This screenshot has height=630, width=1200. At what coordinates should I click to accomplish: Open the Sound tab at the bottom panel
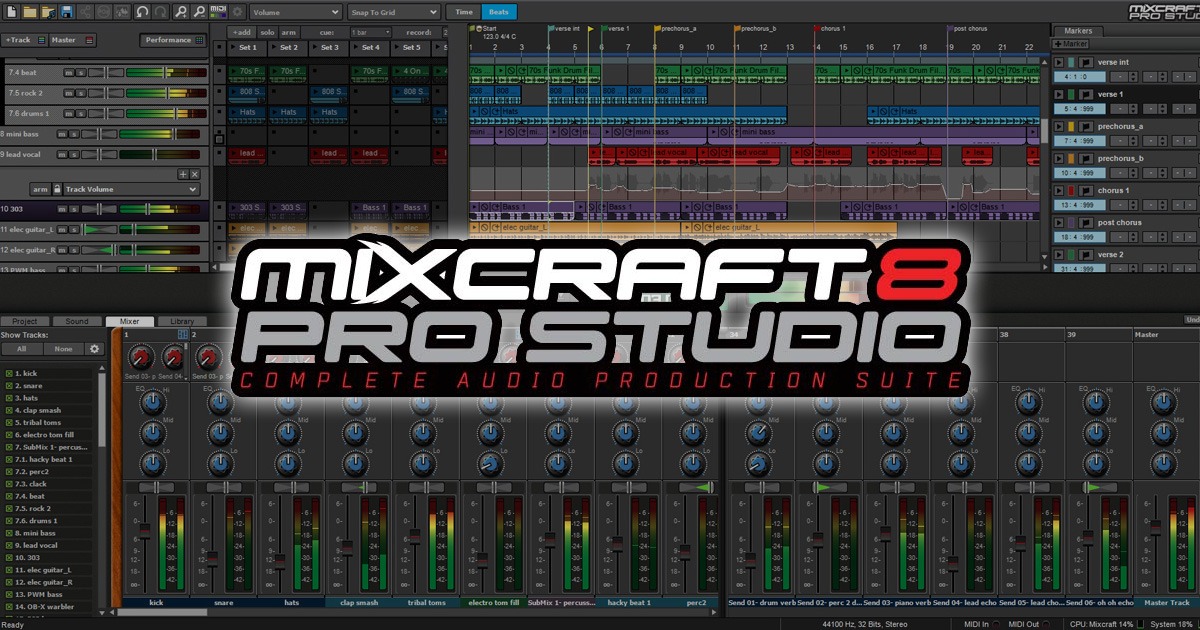[78, 321]
